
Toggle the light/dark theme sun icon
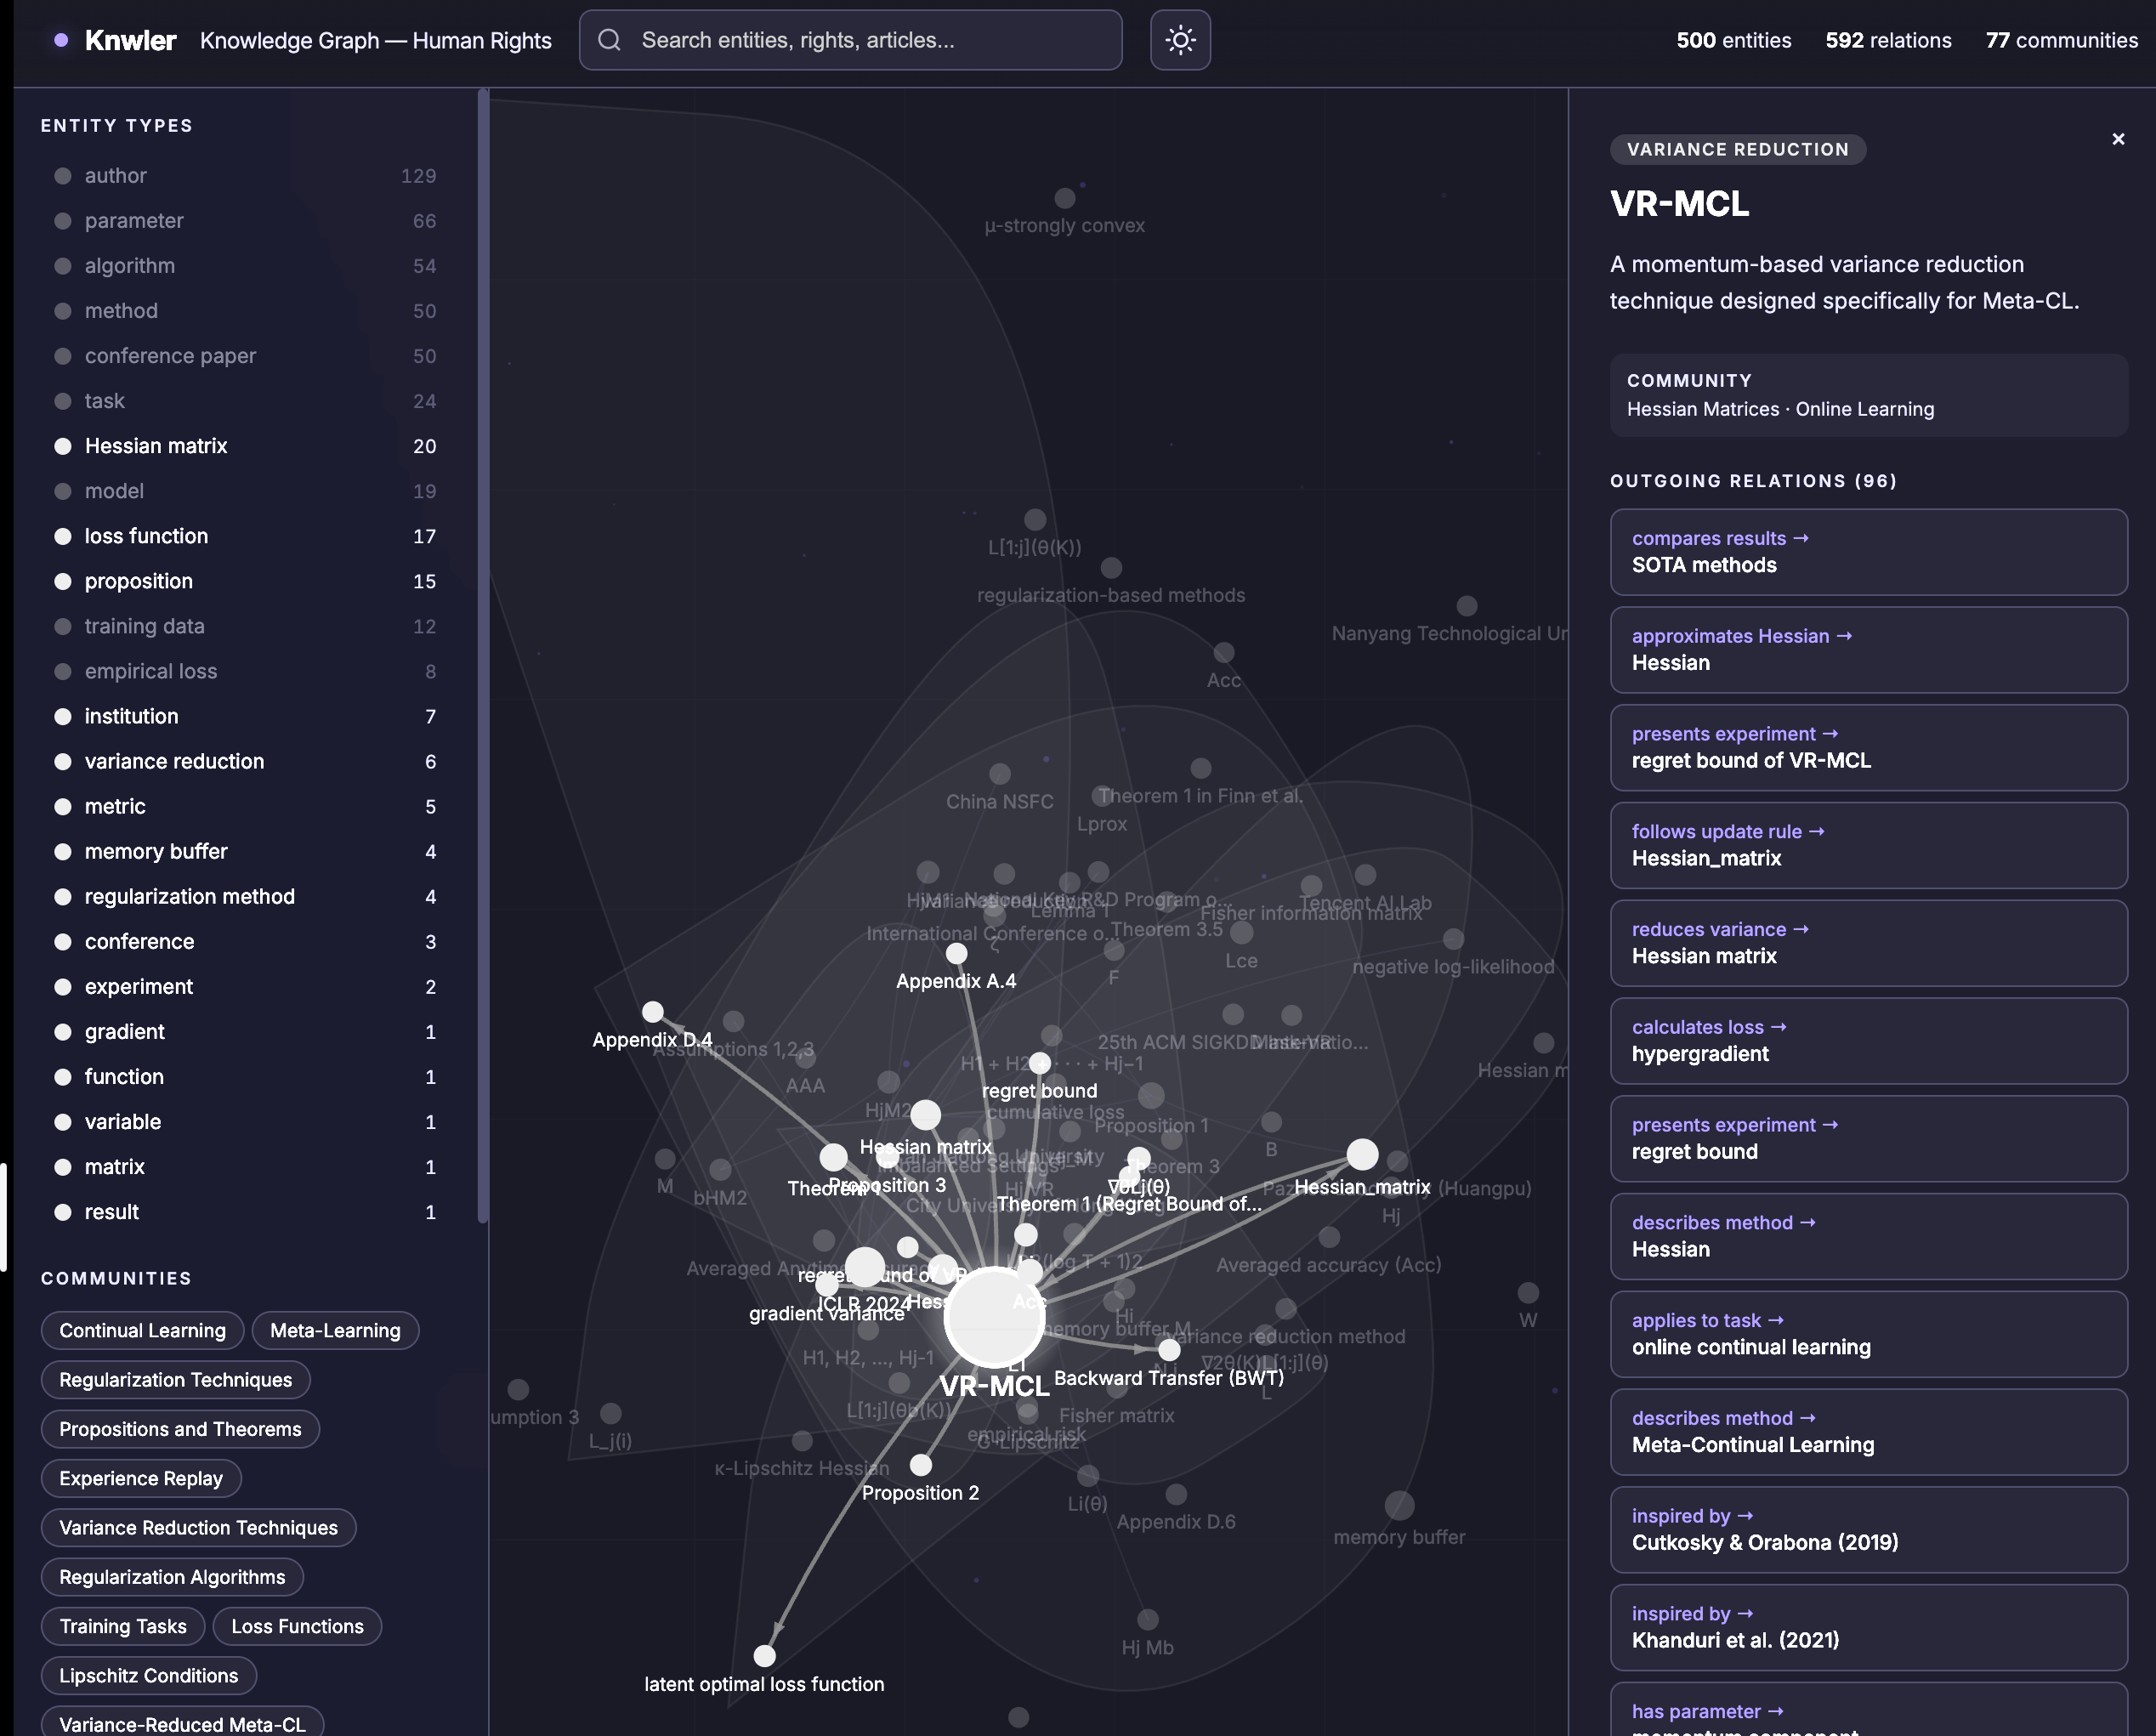pos(1180,40)
